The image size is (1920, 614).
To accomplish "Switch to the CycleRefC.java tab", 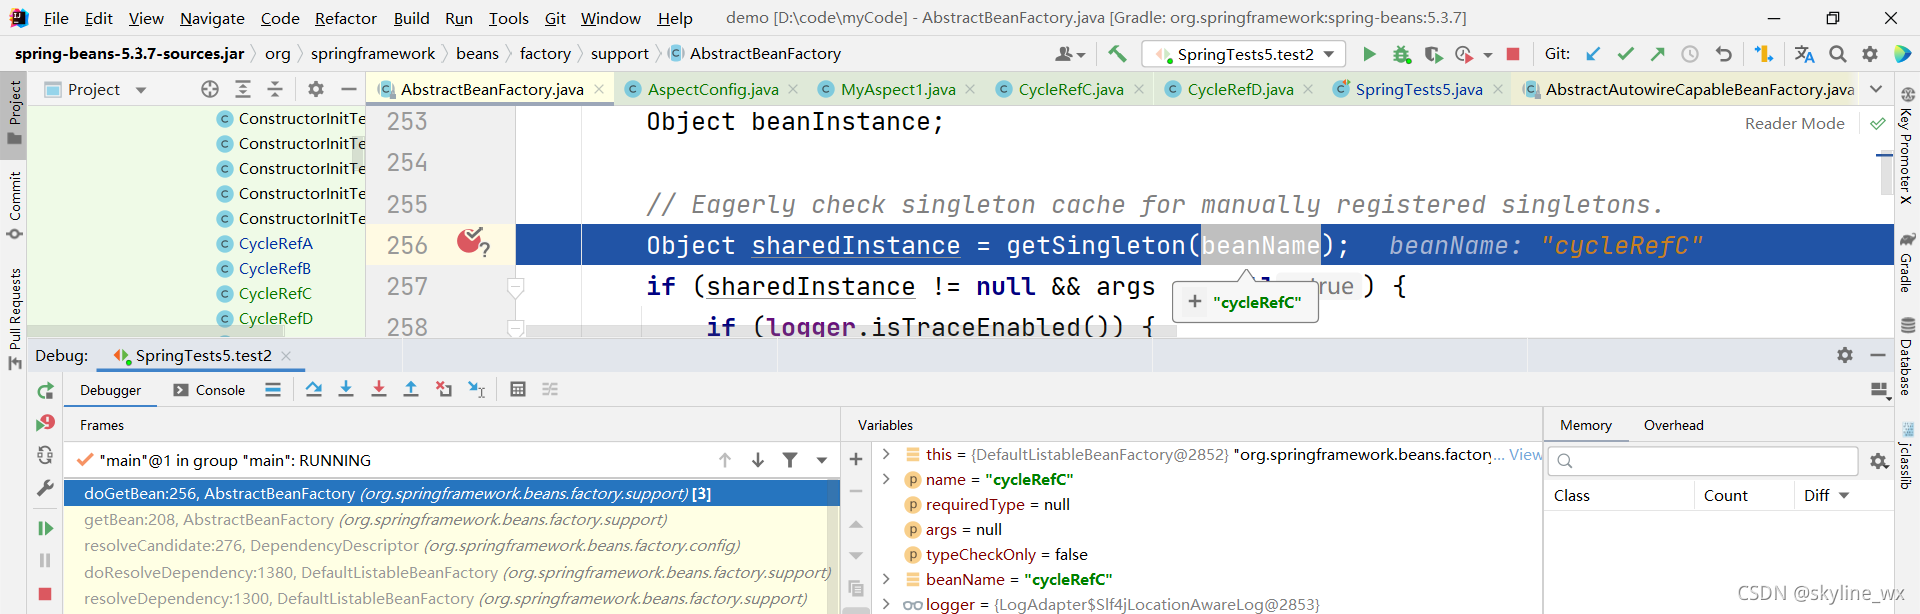I will point(1070,89).
